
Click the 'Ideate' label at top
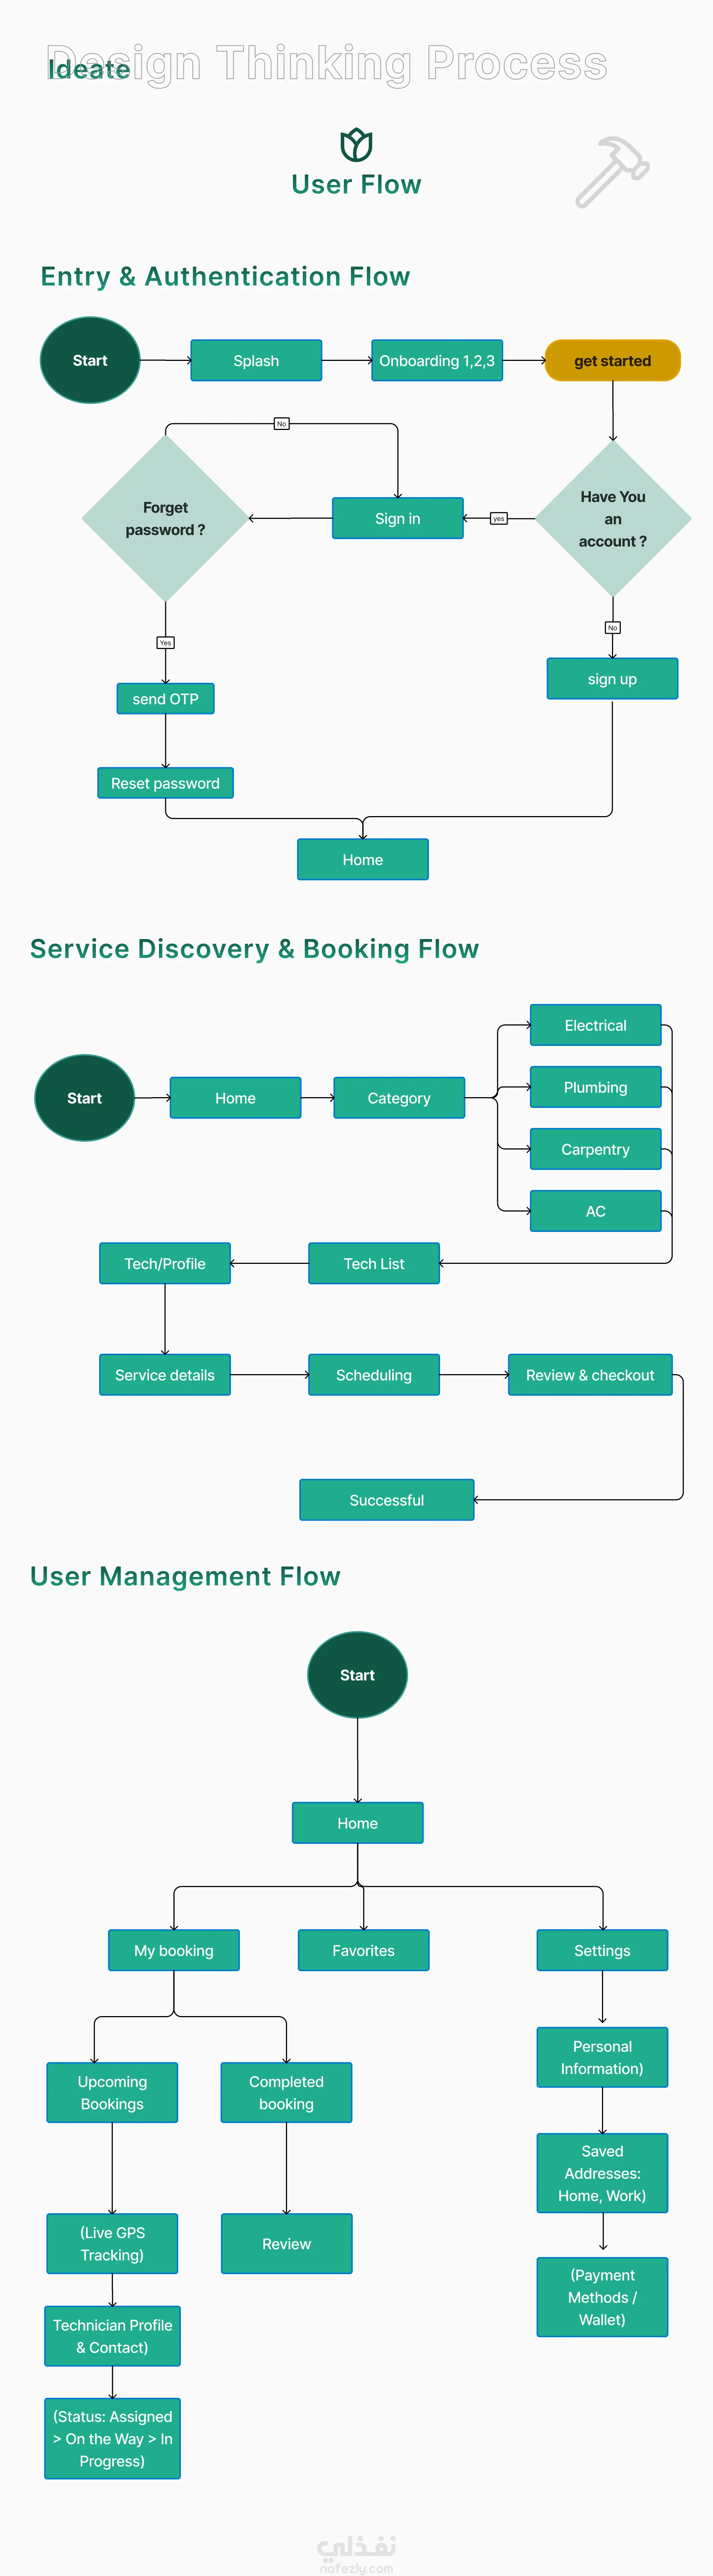click(89, 69)
